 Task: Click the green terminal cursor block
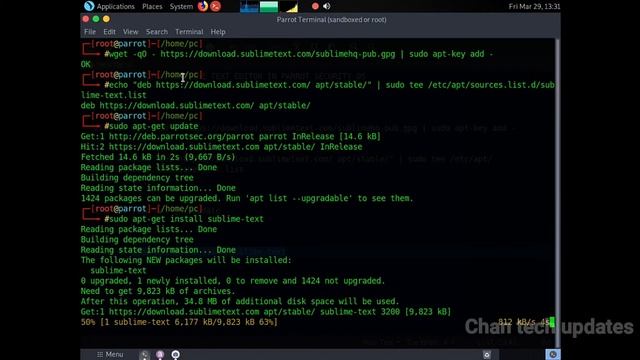pos(552,322)
